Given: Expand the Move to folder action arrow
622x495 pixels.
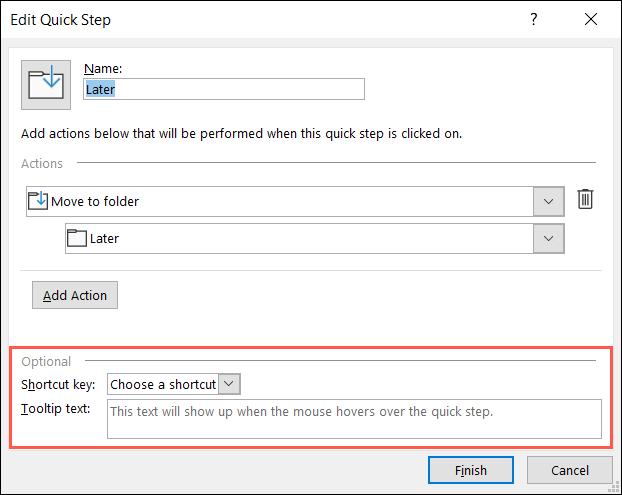Looking at the screenshot, I should [x=547, y=201].
